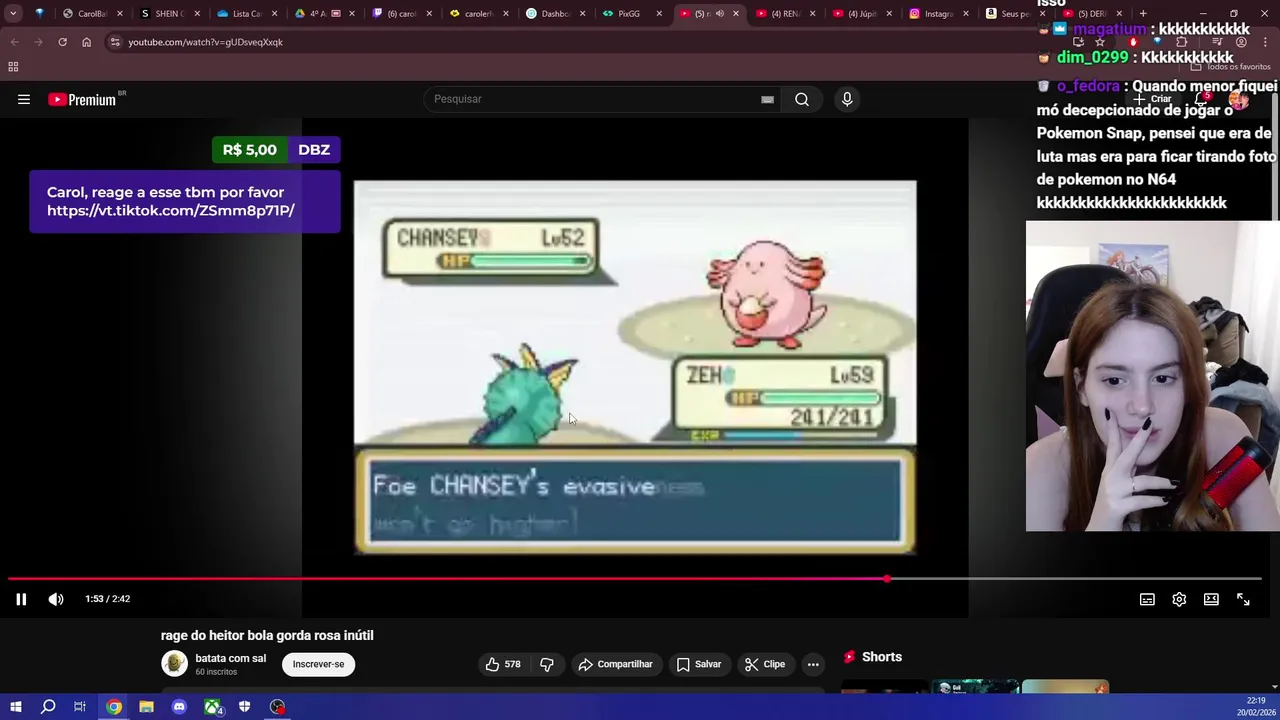The height and width of the screenshot is (720, 1280).
Task: Go forward in browser history
Action: (x=38, y=42)
